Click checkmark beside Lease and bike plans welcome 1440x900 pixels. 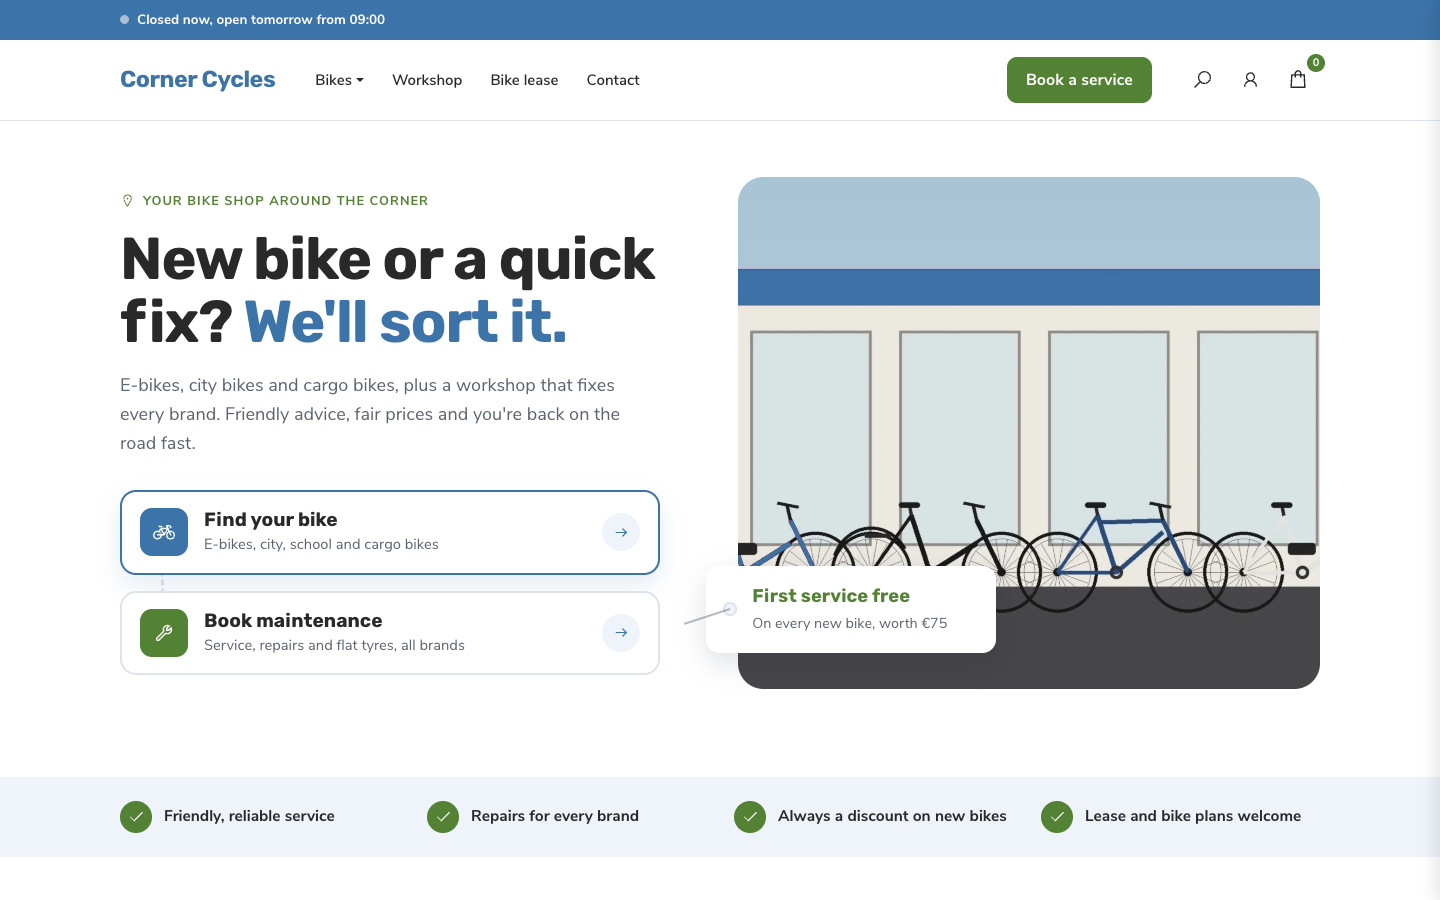coord(1057,817)
